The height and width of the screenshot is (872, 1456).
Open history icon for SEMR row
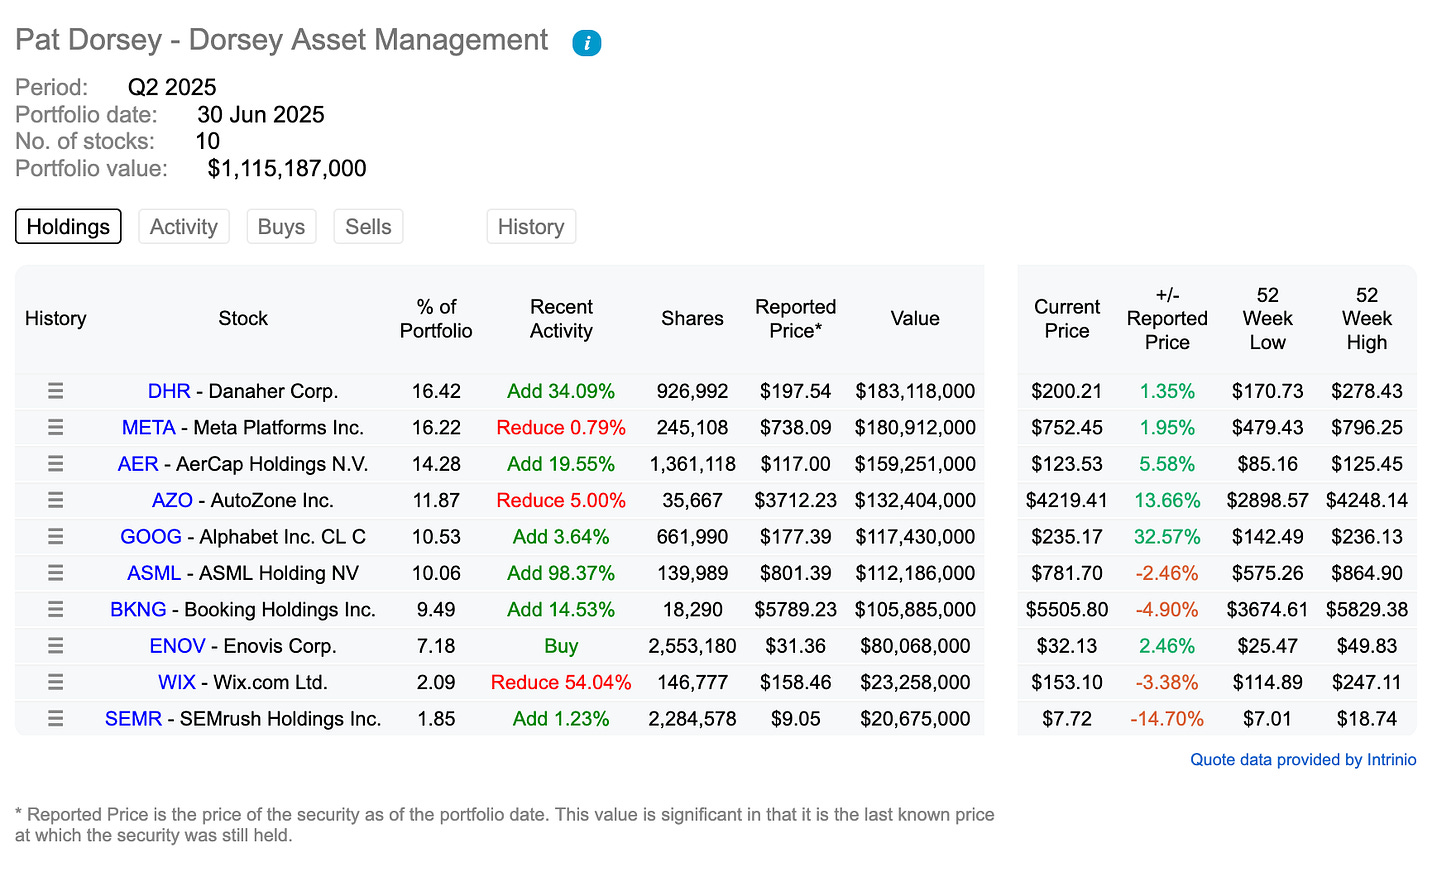click(x=55, y=719)
